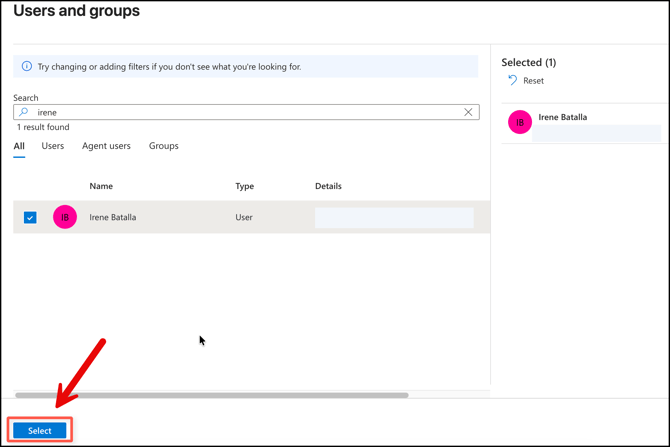Open the Agent users tab

click(106, 146)
